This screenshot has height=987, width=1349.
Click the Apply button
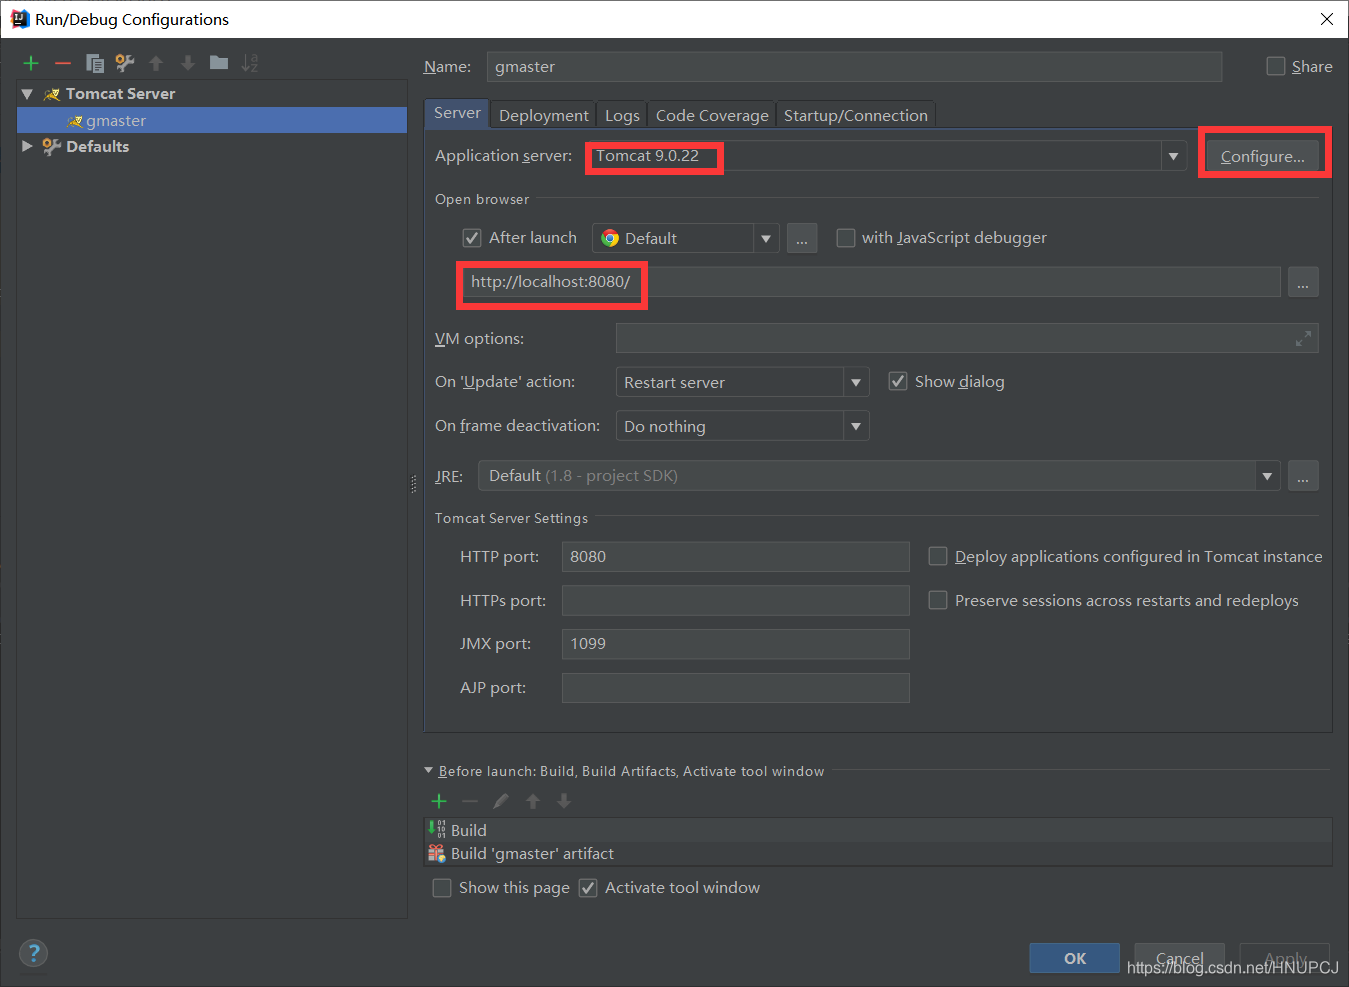[x=1285, y=958]
